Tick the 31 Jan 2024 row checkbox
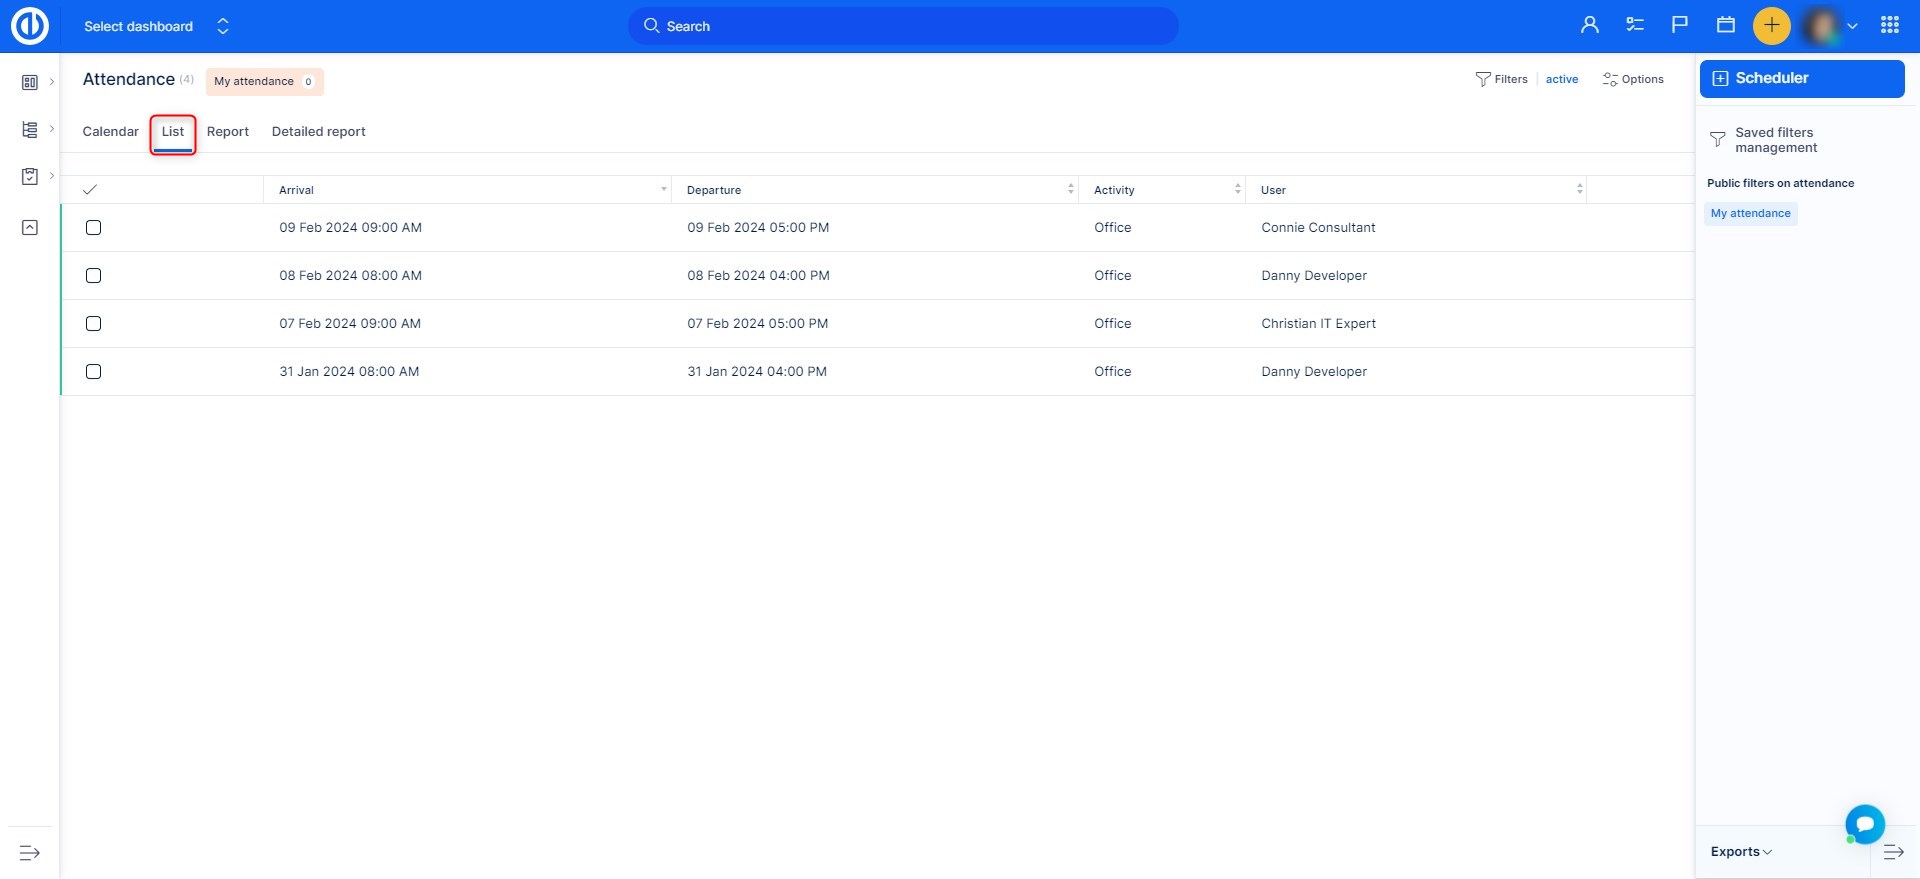 [94, 372]
